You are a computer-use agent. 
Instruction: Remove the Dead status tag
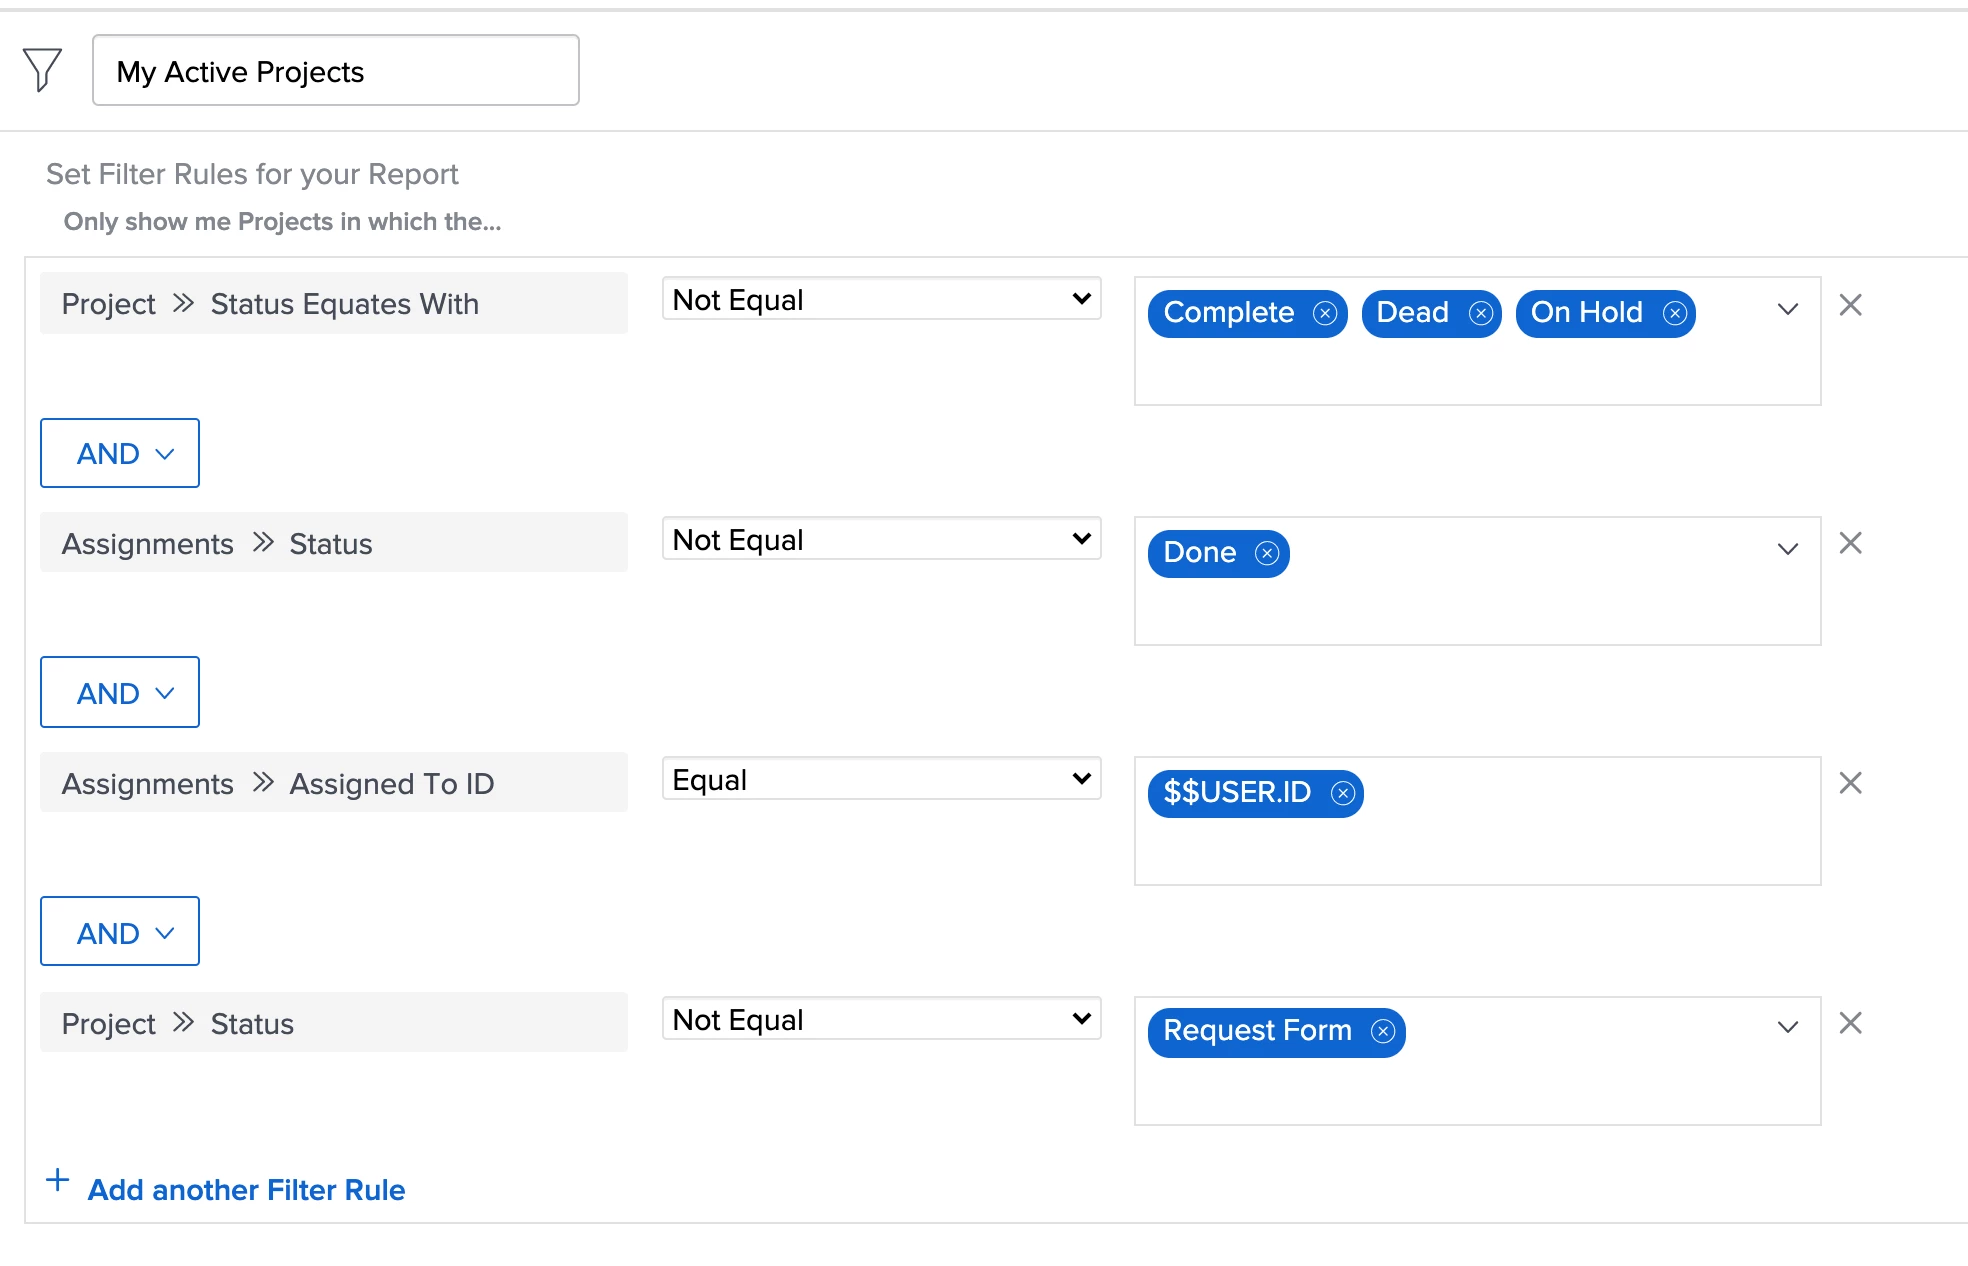[1481, 314]
